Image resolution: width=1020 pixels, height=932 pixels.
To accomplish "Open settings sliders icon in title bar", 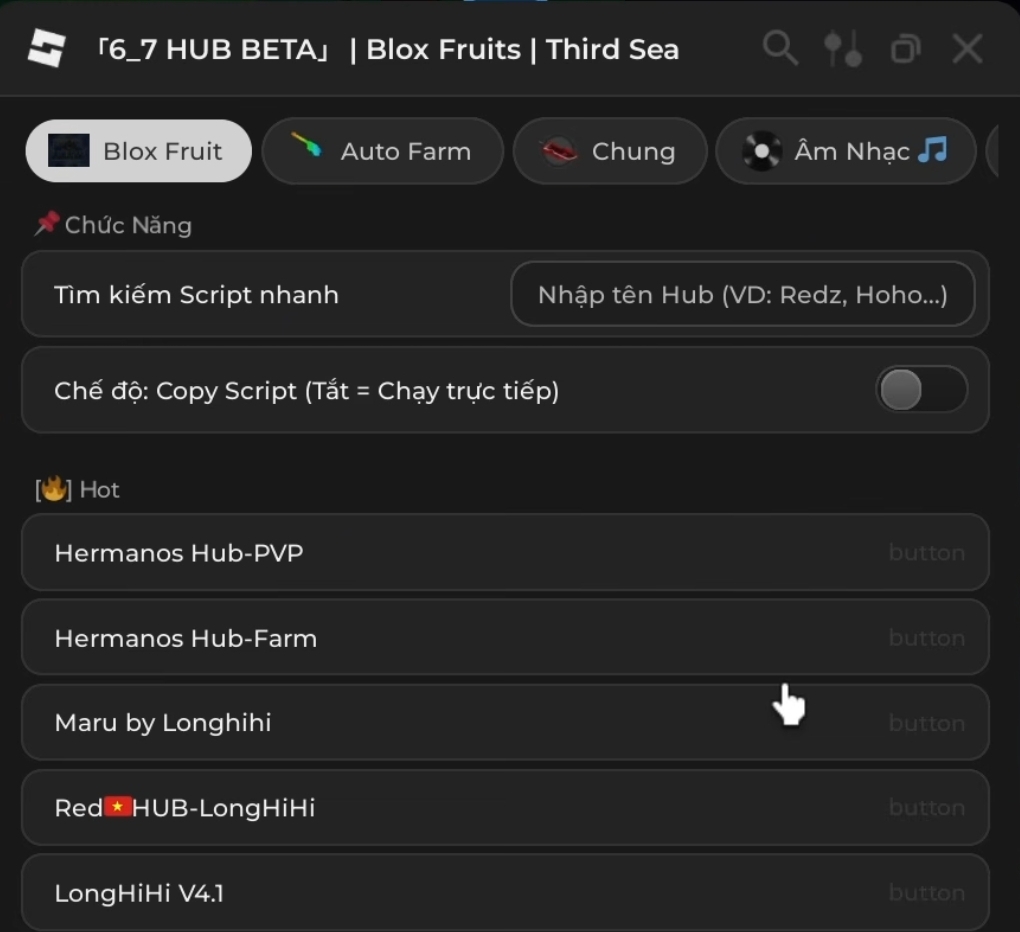I will coord(843,48).
